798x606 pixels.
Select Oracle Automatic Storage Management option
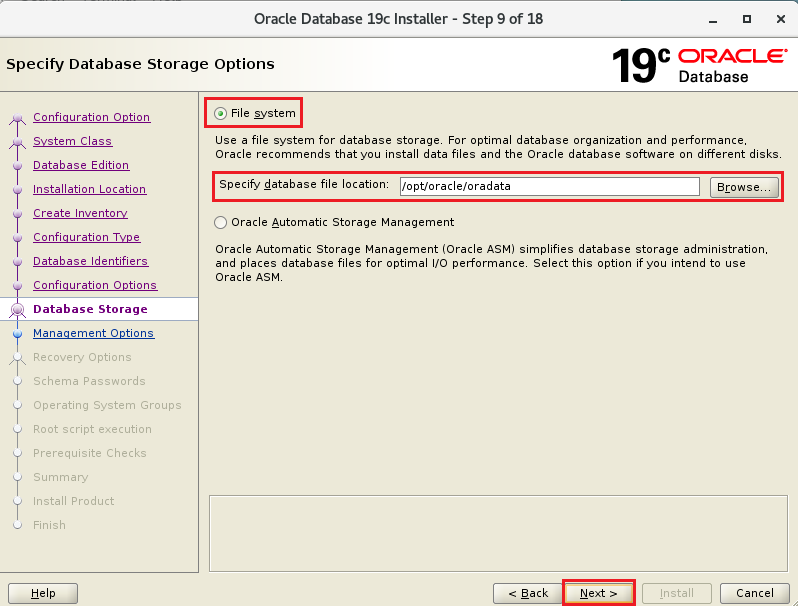220,222
